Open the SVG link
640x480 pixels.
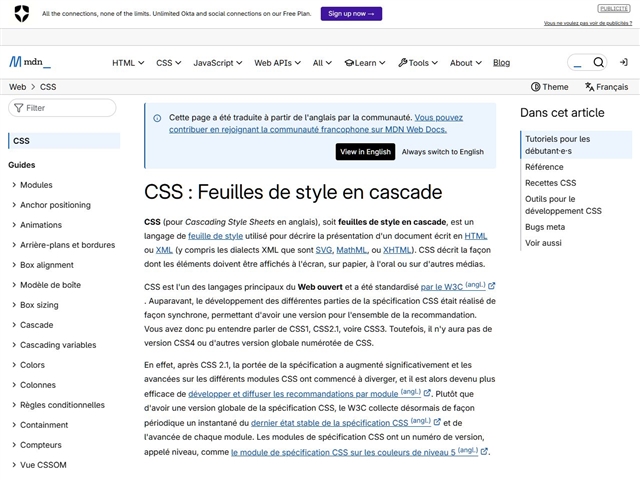[x=324, y=250]
